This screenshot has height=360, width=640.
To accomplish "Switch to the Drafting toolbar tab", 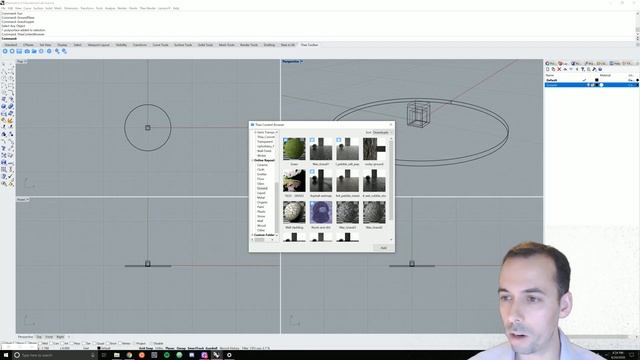I will pos(269,45).
